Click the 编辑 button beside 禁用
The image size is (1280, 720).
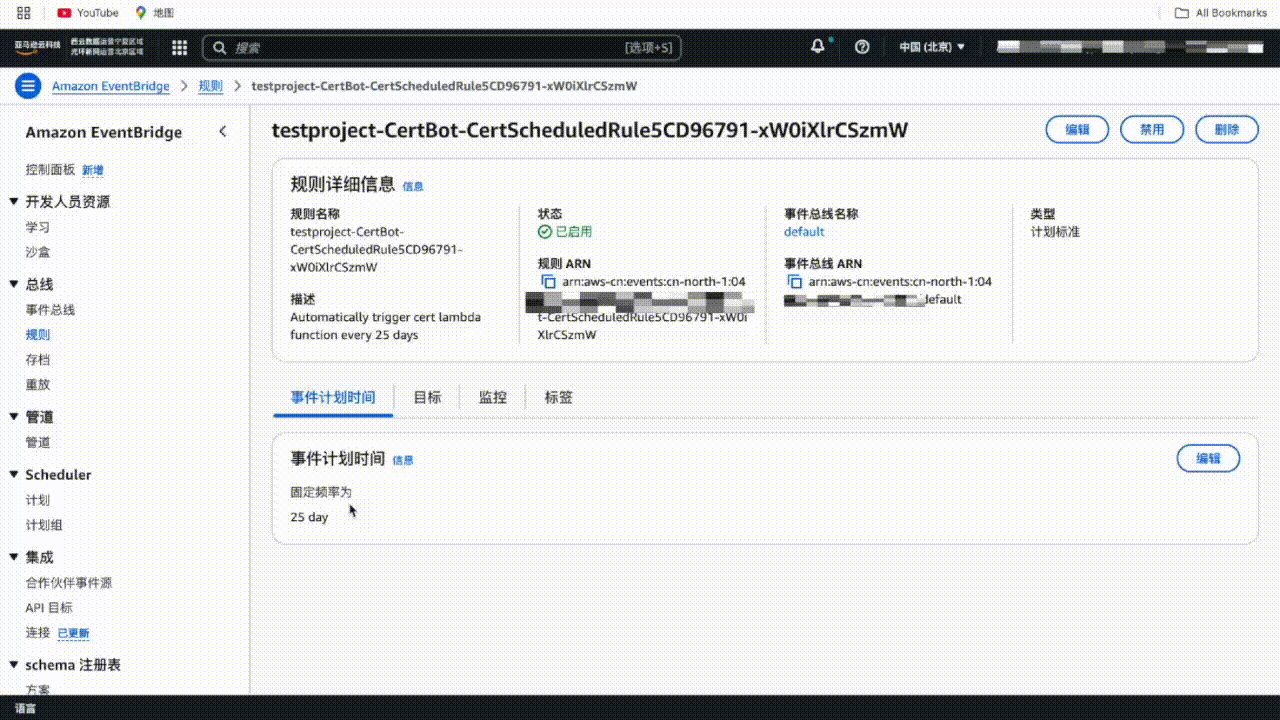1077,129
